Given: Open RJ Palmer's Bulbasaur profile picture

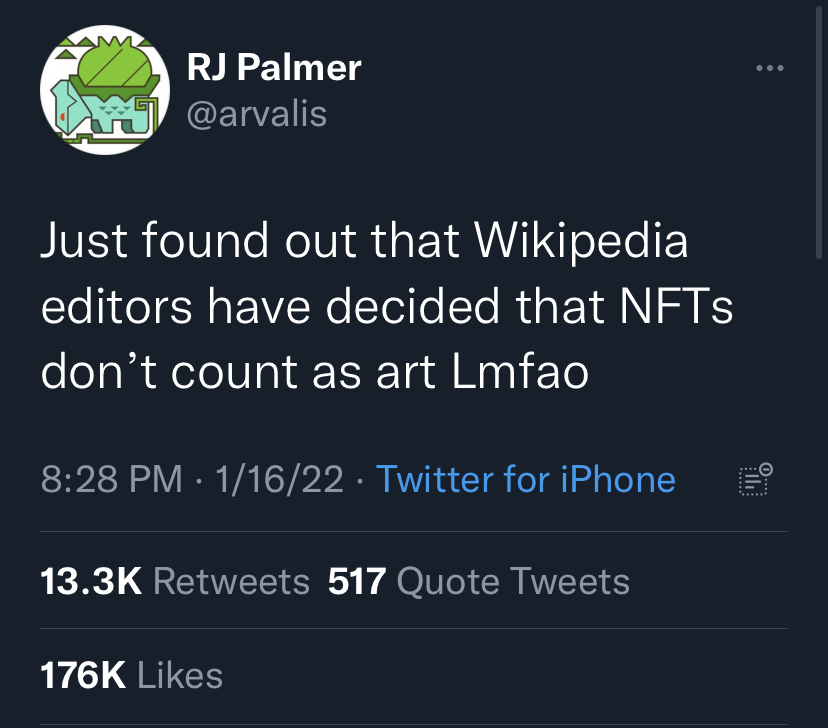Looking at the screenshot, I should (x=105, y=90).
